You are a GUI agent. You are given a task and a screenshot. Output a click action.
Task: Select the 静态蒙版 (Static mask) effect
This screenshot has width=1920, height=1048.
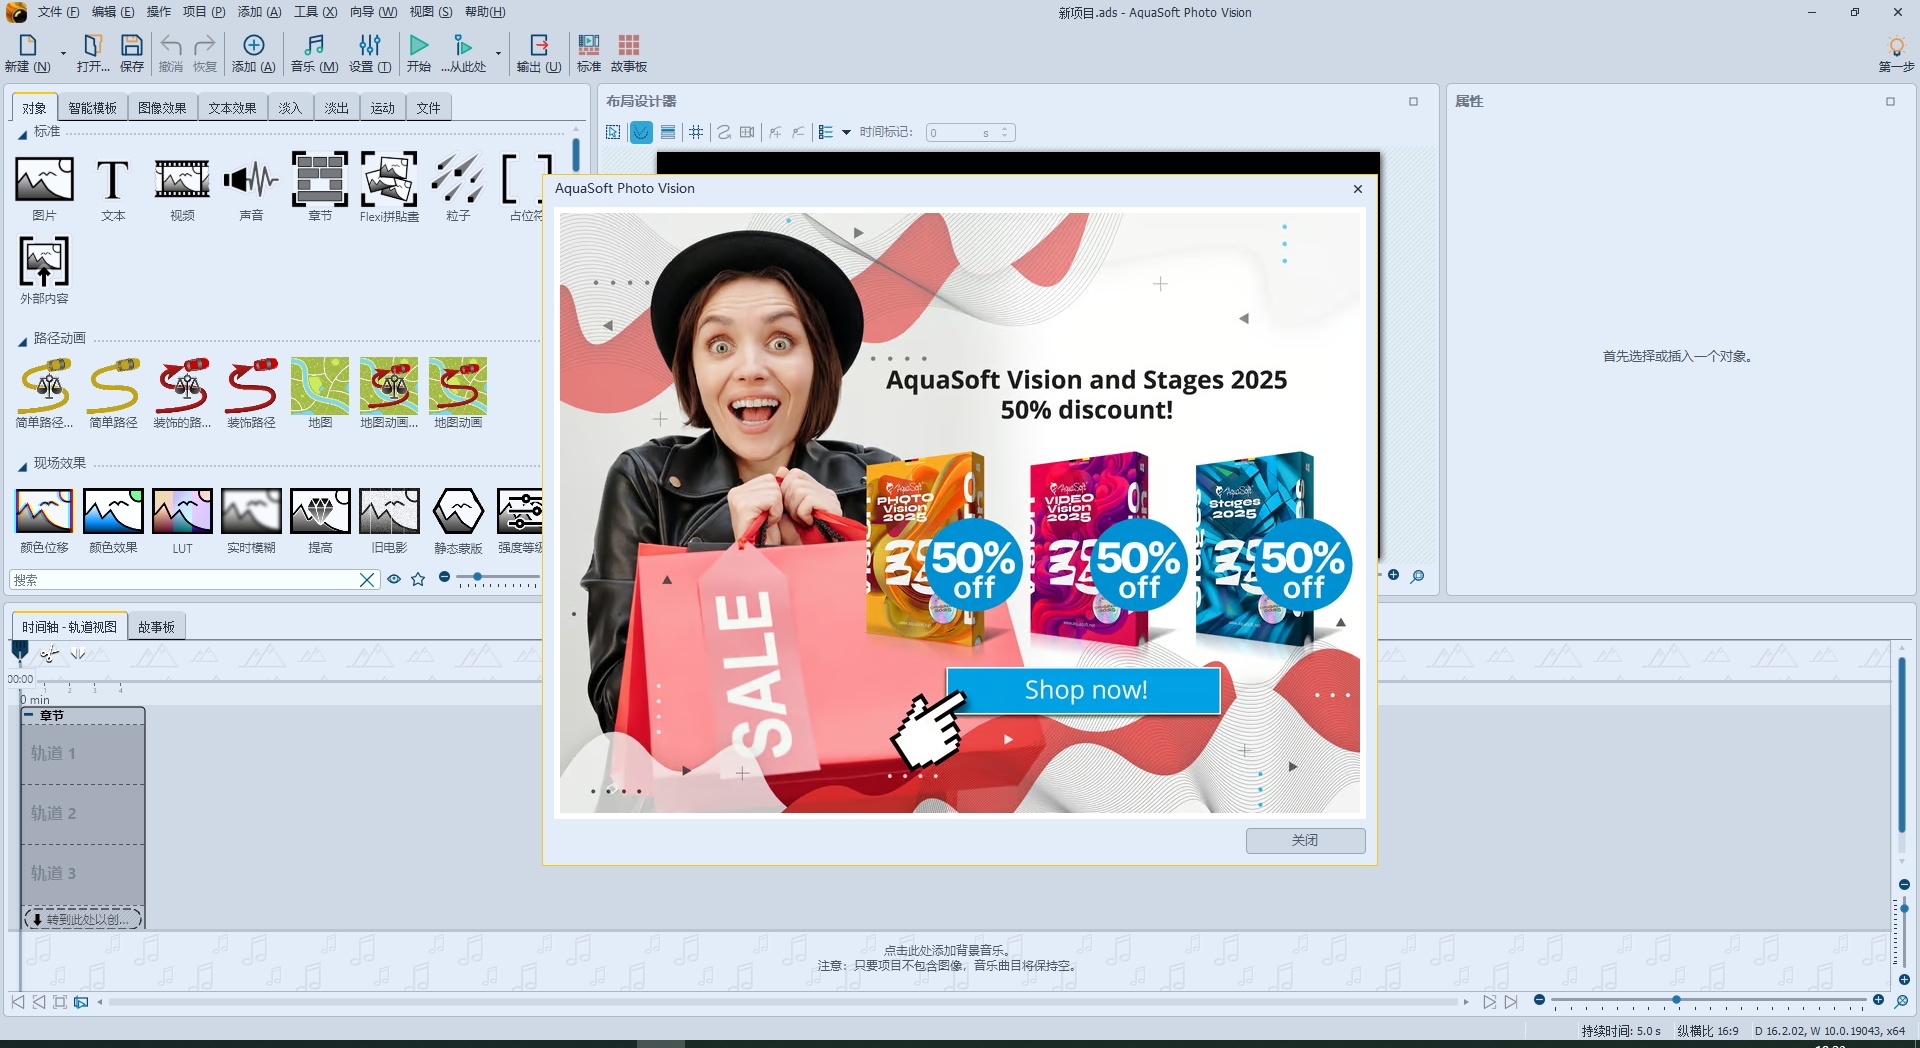pos(458,511)
